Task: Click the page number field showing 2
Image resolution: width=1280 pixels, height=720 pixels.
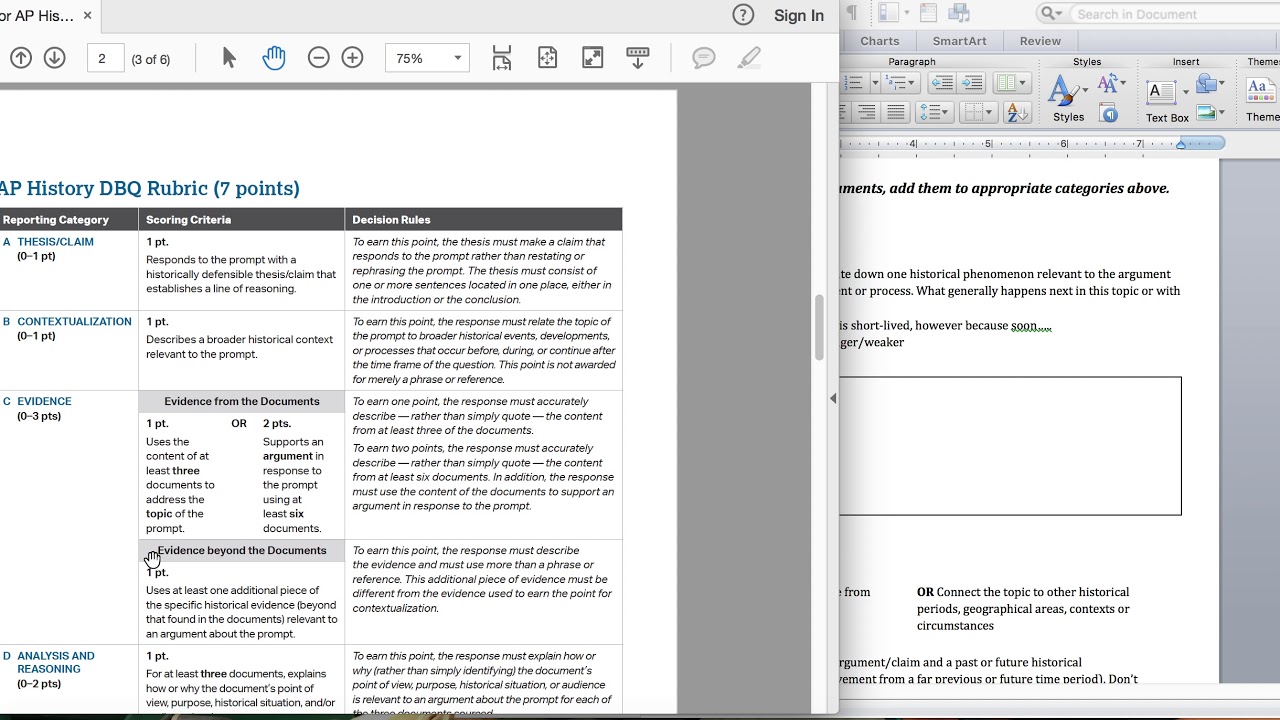Action: tap(105, 58)
